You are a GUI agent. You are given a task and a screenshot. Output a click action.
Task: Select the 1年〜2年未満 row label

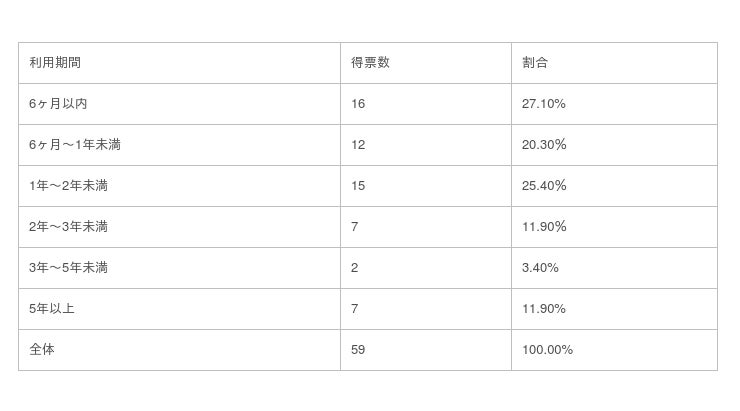pyautogui.click(x=68, y=186)
